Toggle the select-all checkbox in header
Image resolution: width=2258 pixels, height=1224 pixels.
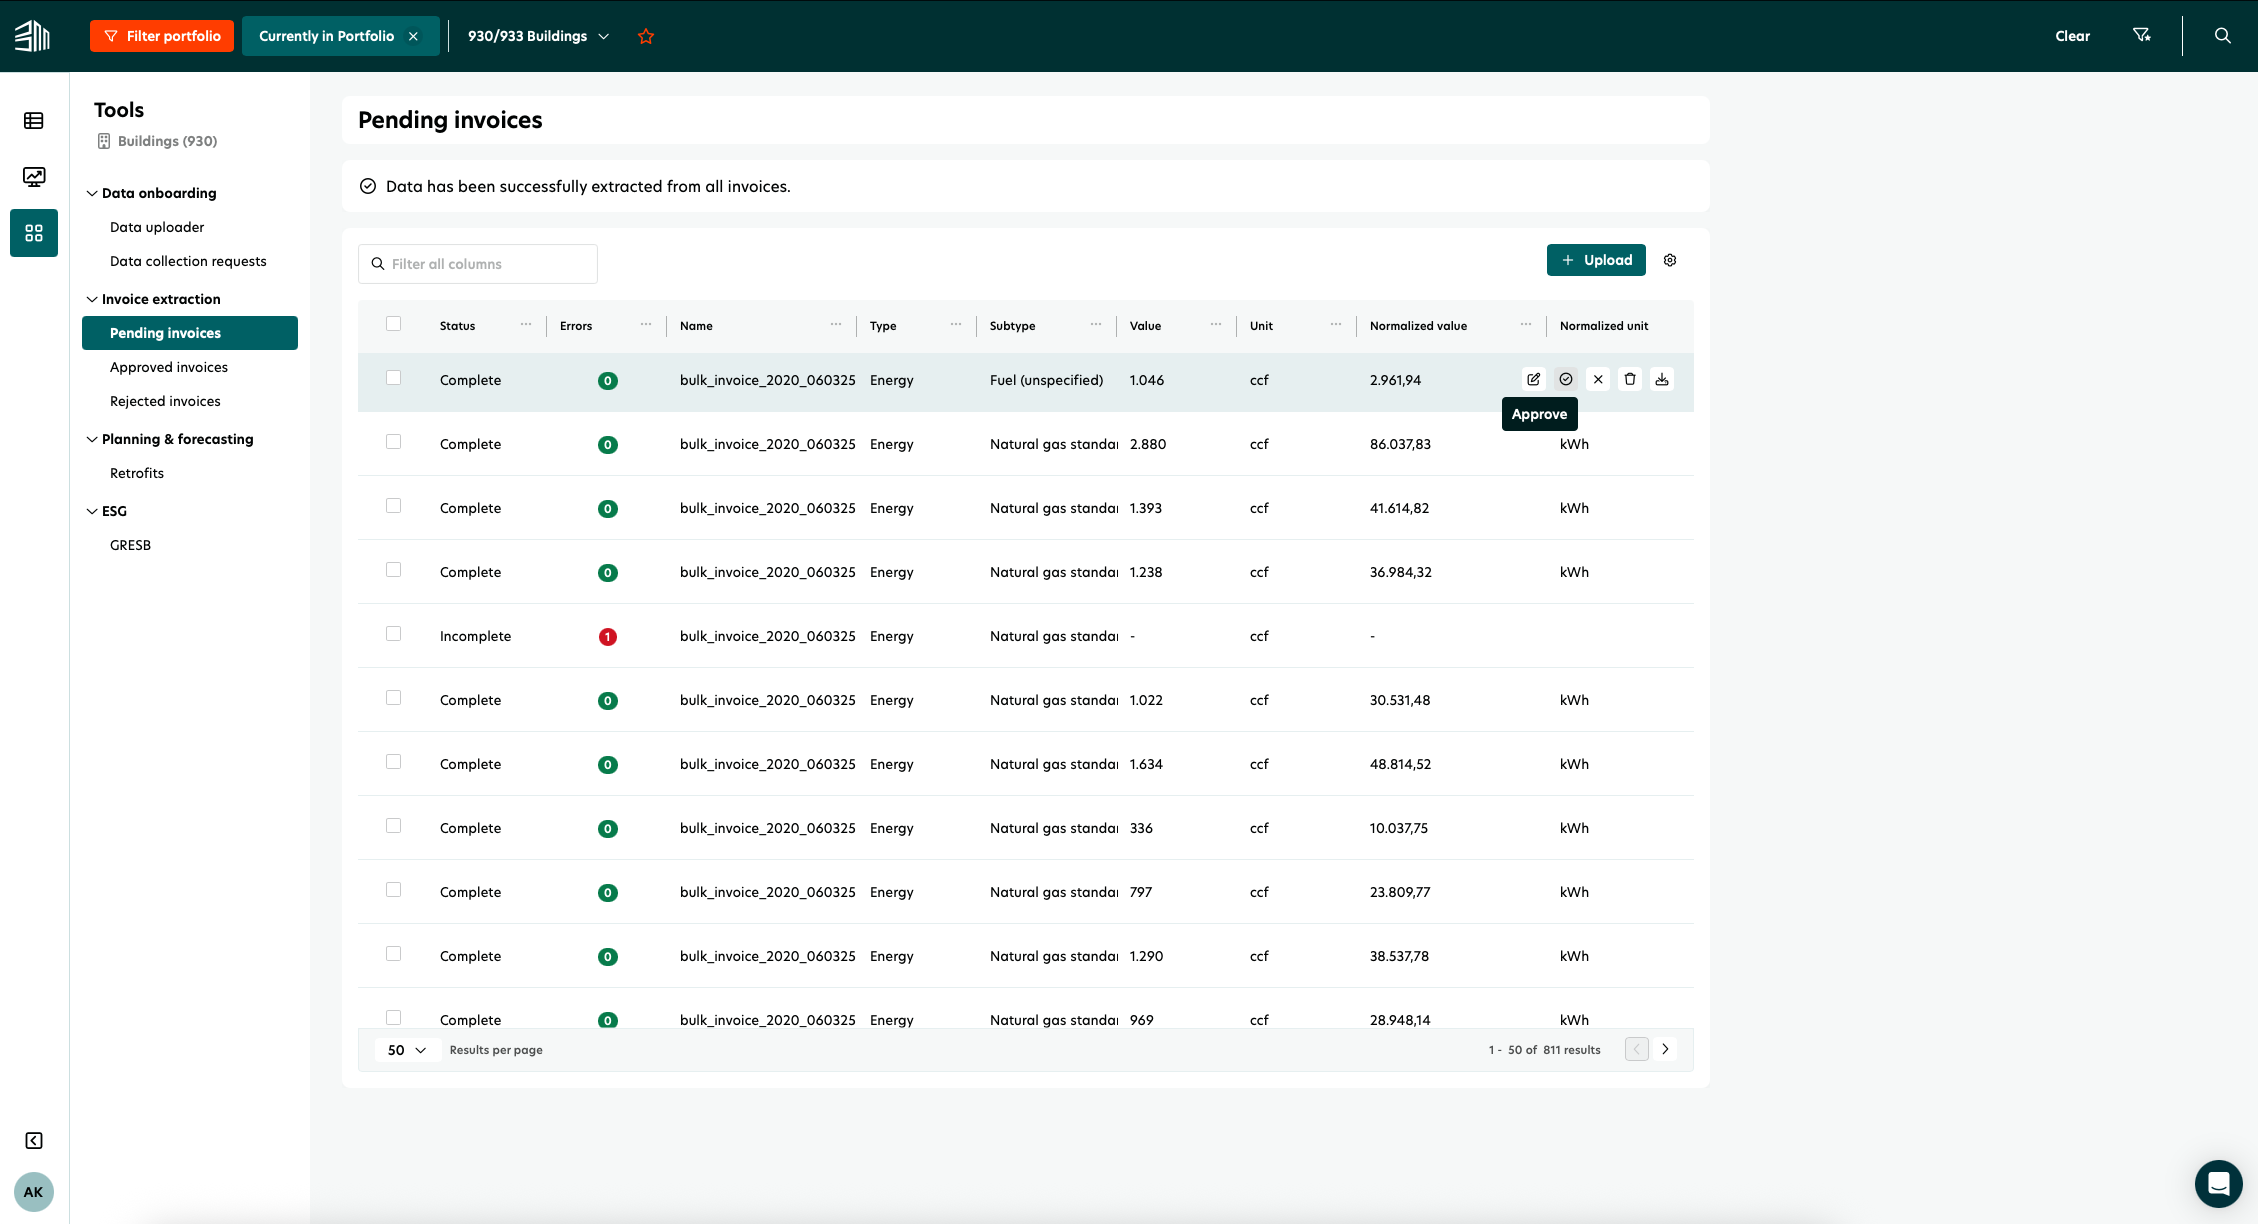coord(393,324)
